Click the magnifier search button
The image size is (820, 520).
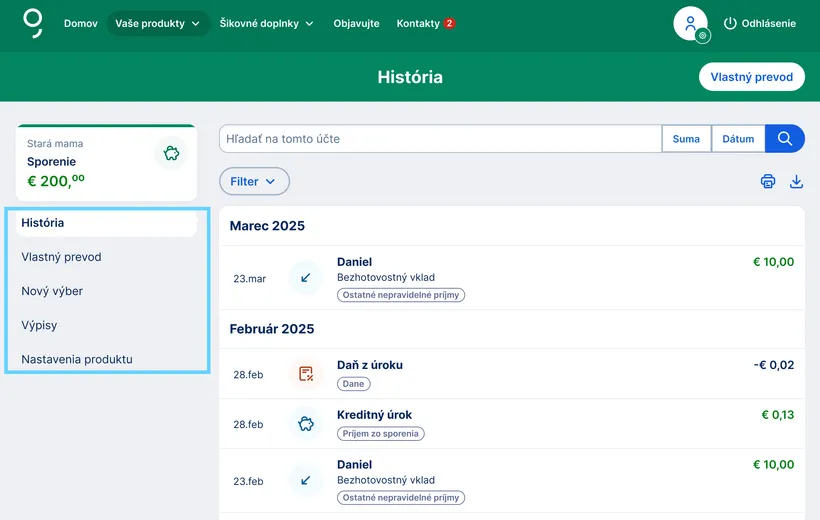pos(785,139)
